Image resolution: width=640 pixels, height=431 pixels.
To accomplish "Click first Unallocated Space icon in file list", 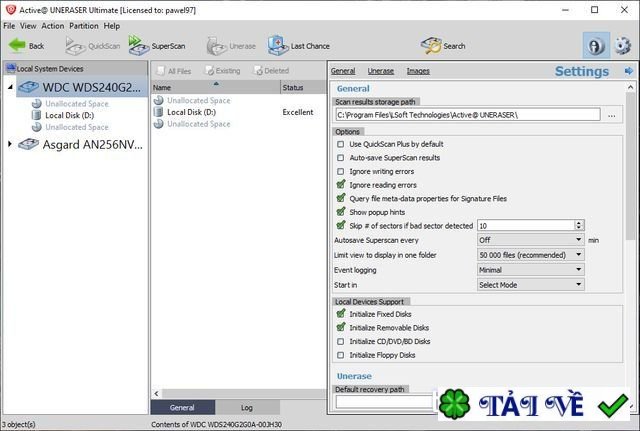I will pos(158,100).
